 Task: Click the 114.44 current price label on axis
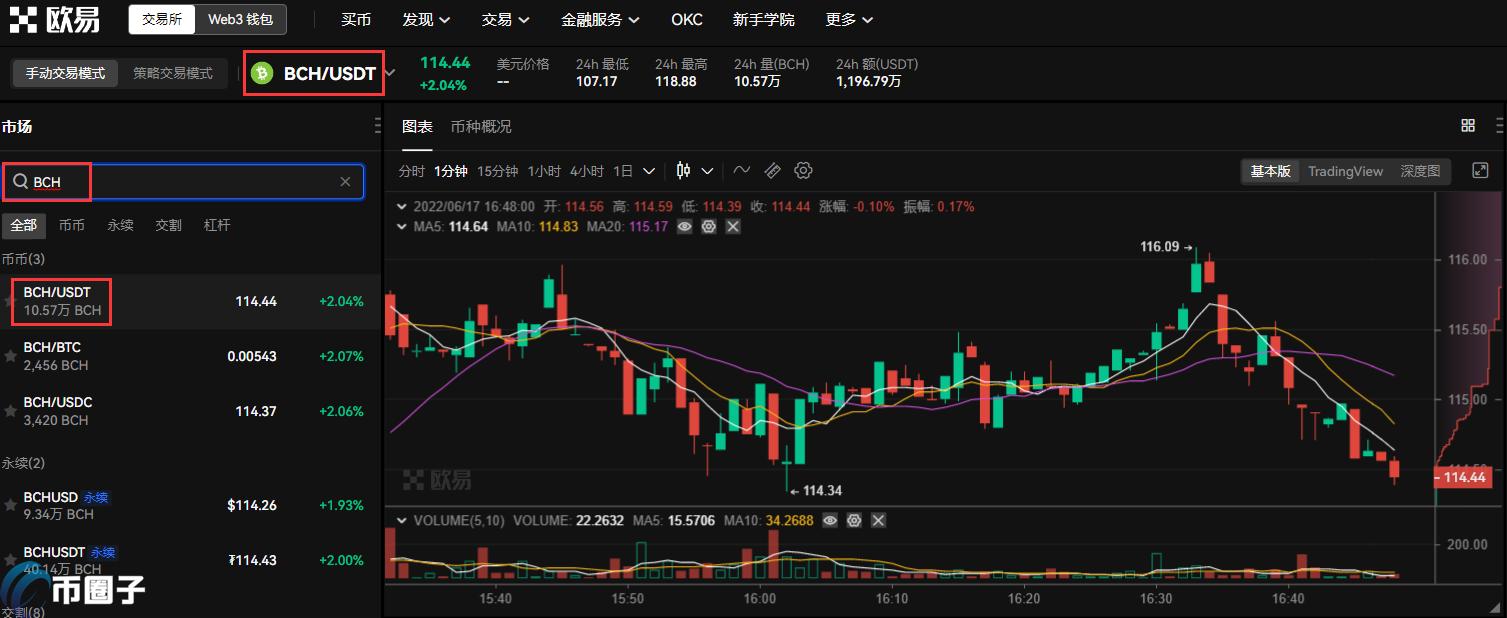[x=1464, y=477]
